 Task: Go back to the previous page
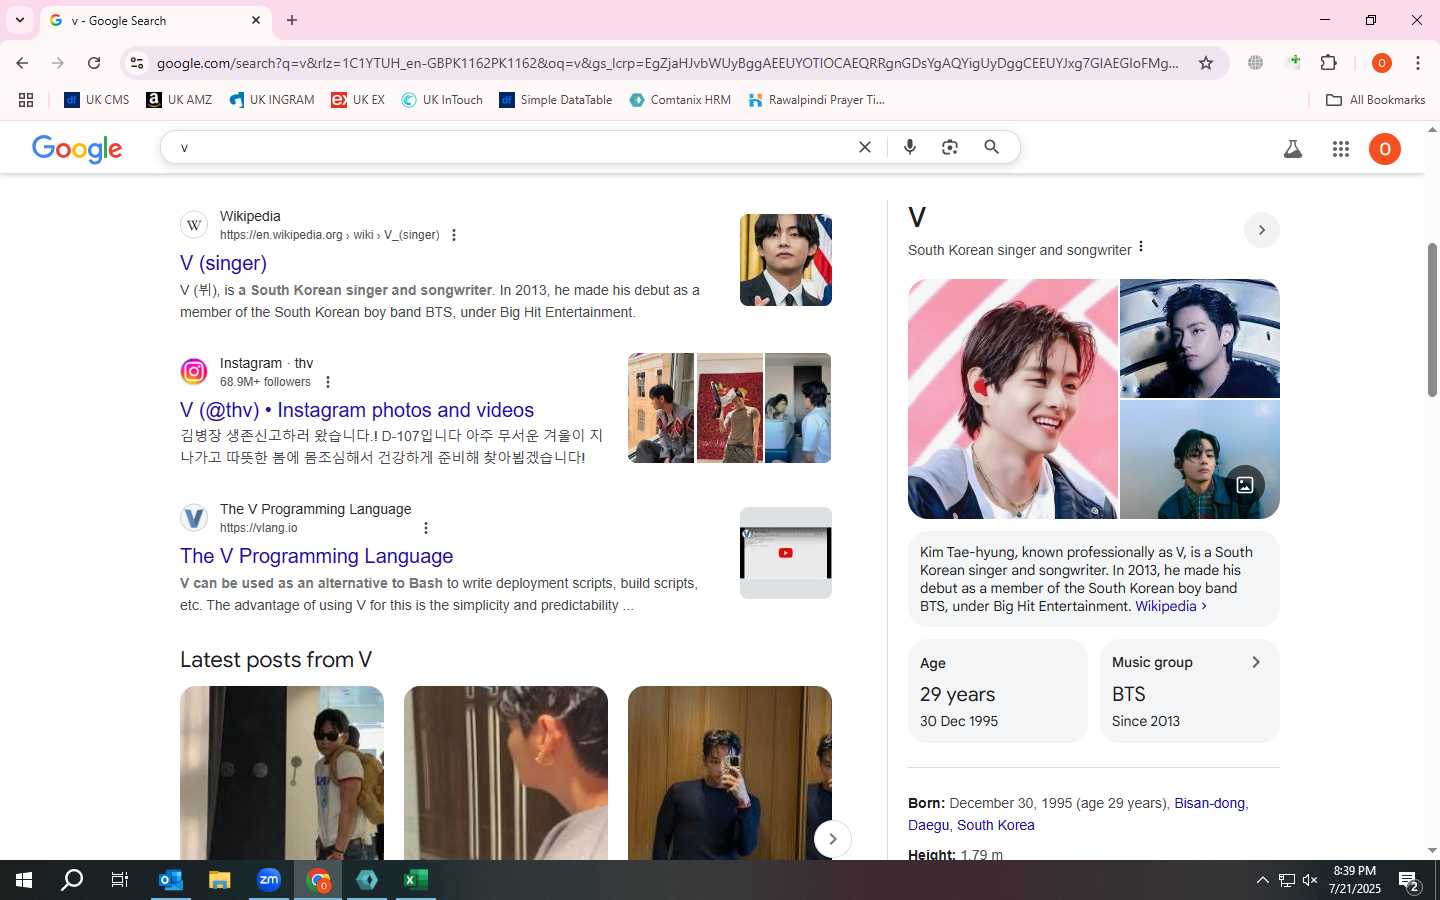tap(22, 63)
